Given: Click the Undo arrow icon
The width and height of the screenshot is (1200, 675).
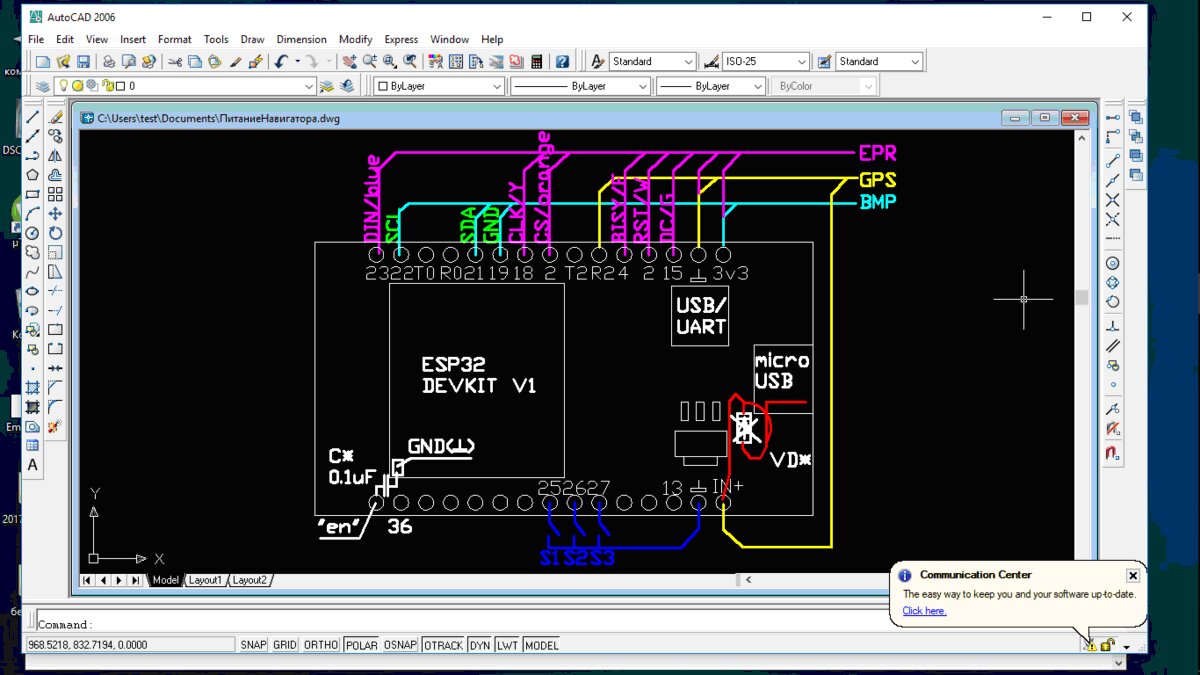Looking at the screenshot, I should click(x=281, y=61).
